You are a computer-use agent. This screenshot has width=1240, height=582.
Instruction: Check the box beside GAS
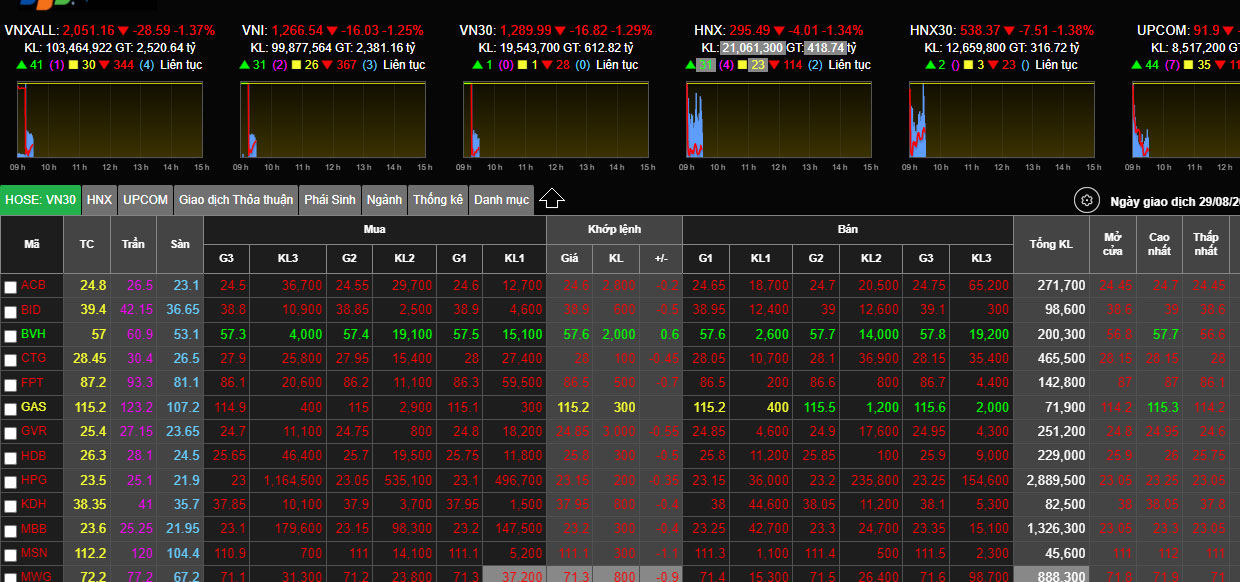point(10,408)
